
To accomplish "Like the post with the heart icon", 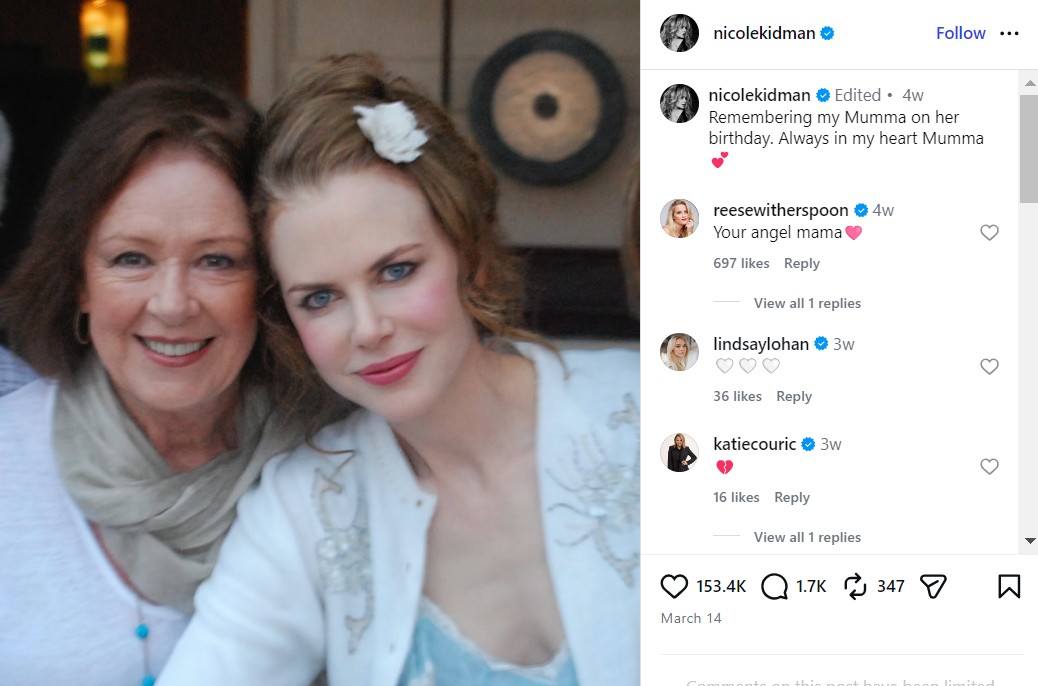I will (675, 586).
